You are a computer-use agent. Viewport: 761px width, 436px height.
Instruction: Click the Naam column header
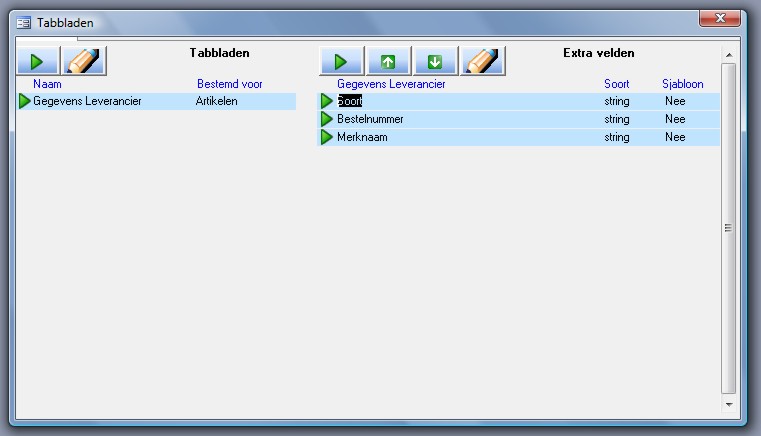[x=47, y=84]
